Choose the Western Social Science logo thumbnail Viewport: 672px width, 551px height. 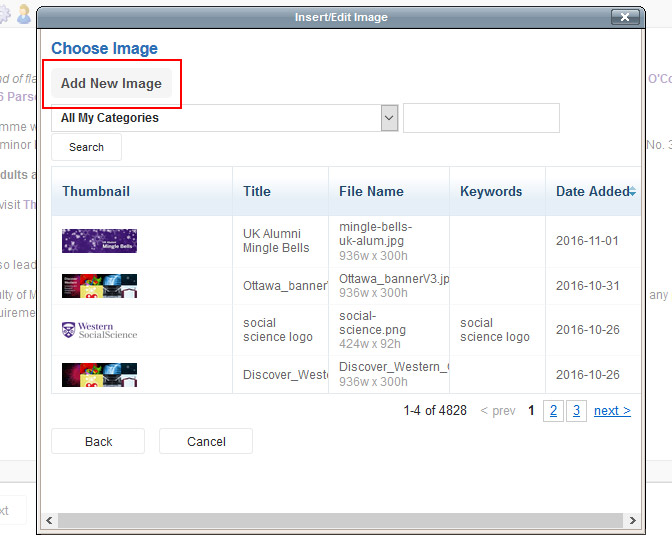[x=99, y=331]
